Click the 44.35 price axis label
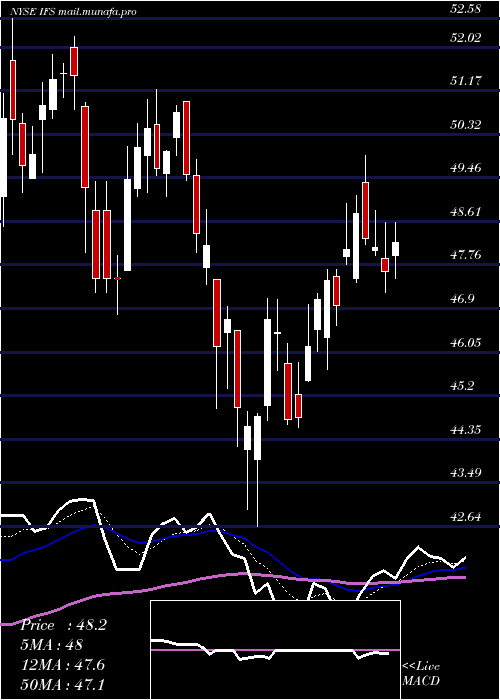The height and width of the screenshot is (700, 500). tap(465, 430)
